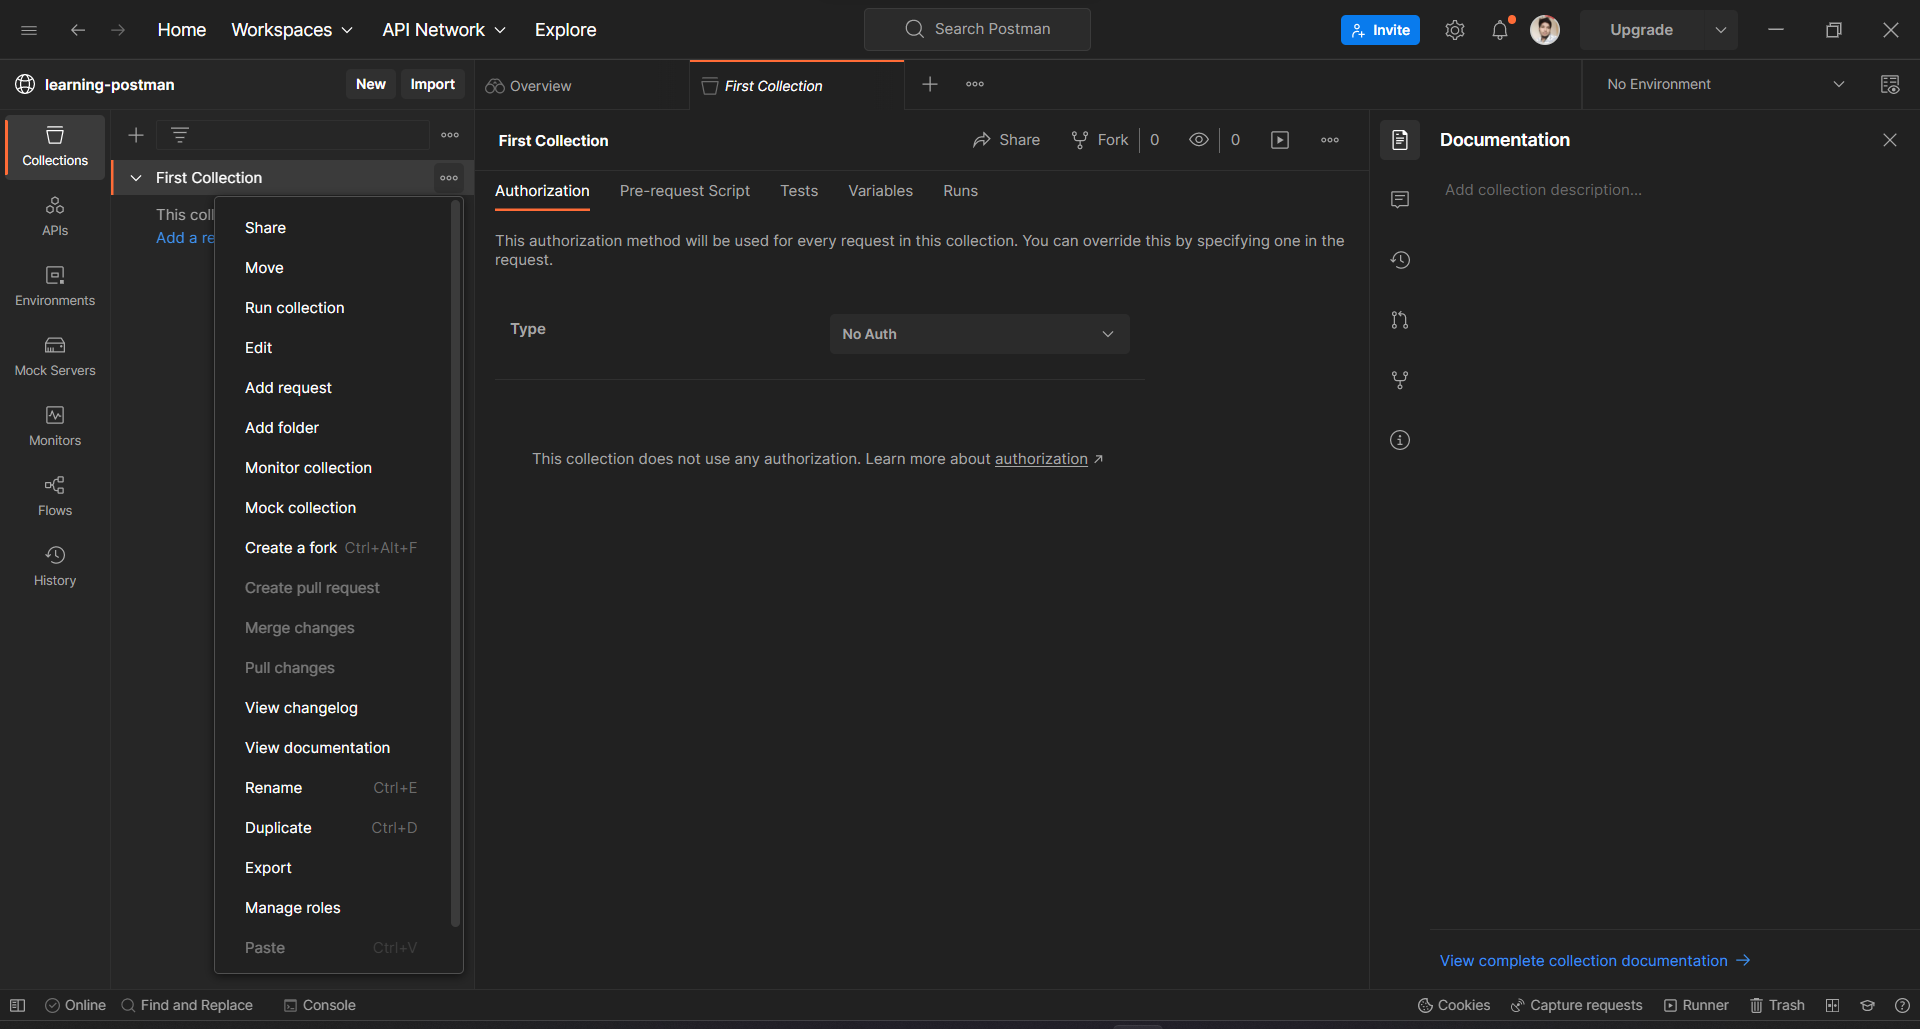Expand the Upgrade dropdown arrow
The width and height of the screenshot is (1920, 1029).
1721,30
